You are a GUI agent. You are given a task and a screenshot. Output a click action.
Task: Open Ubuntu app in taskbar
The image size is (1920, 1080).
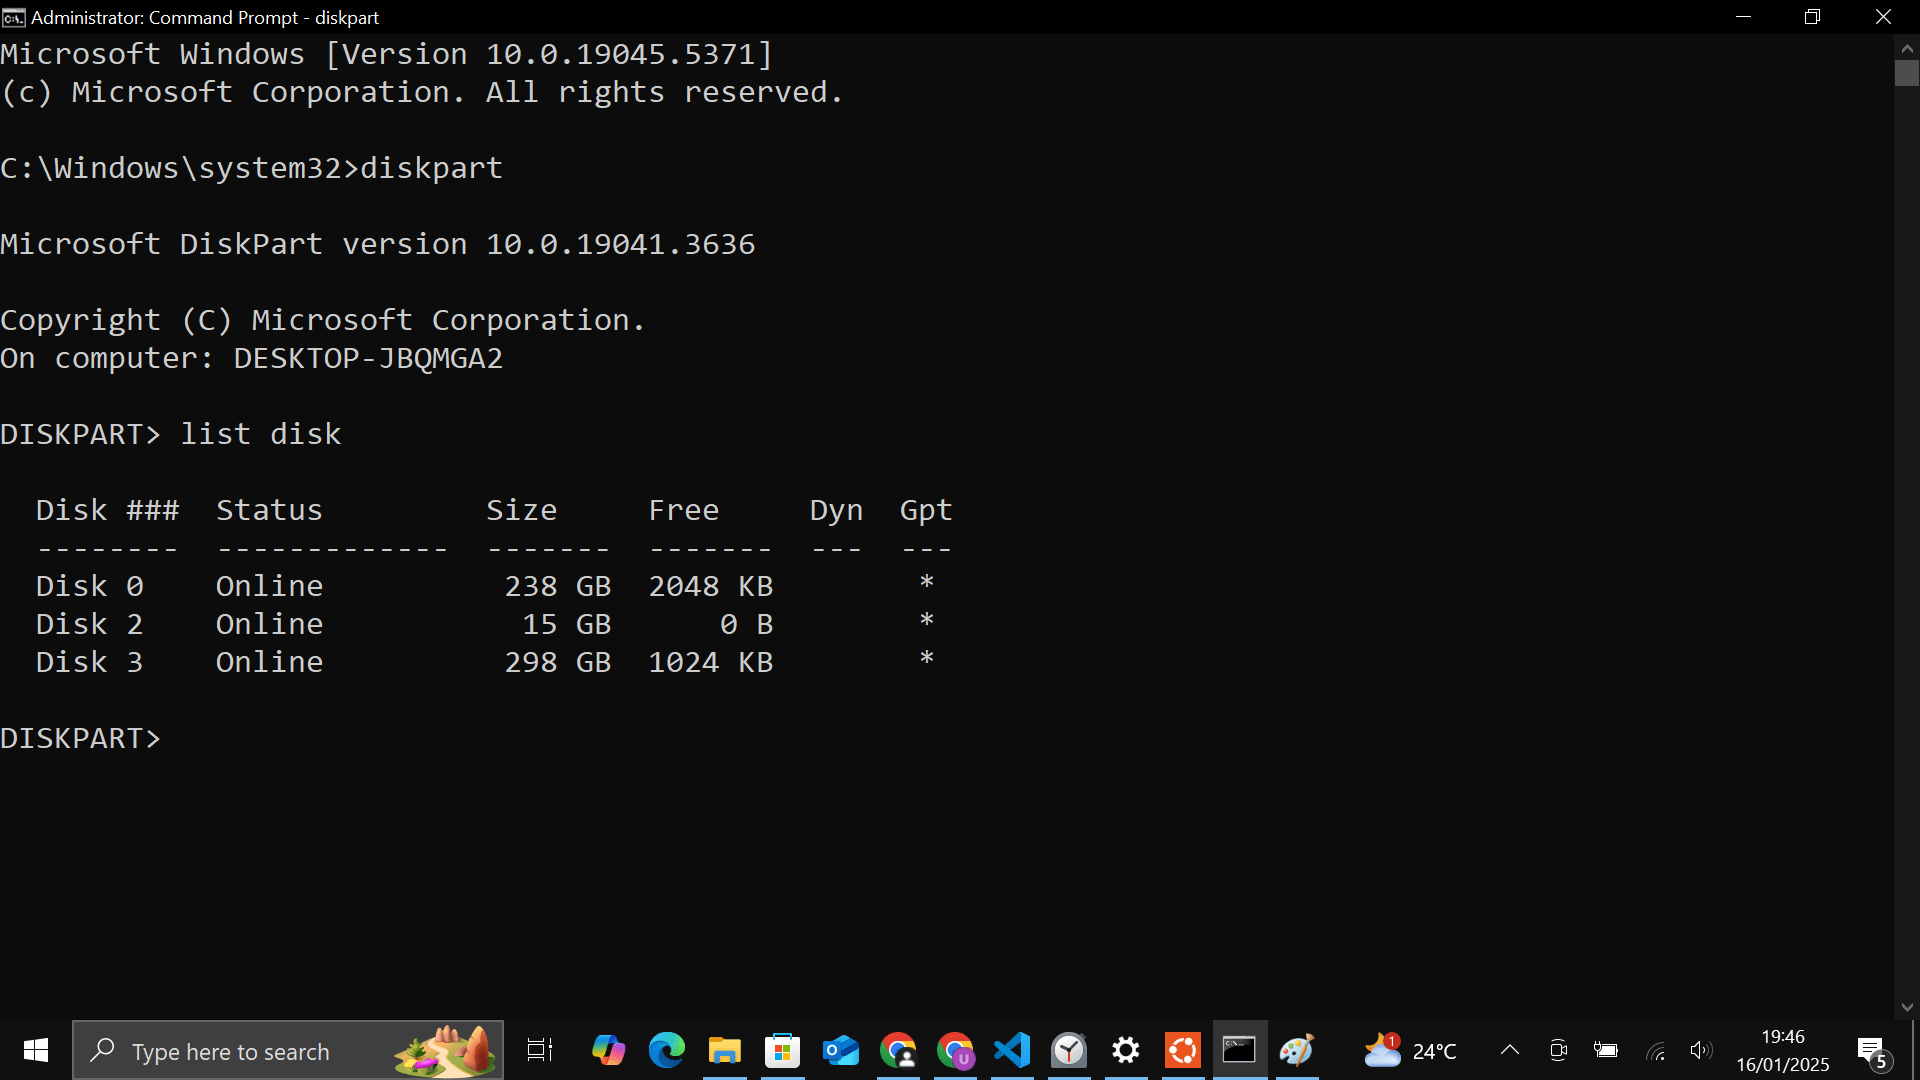[1182, 1050]
